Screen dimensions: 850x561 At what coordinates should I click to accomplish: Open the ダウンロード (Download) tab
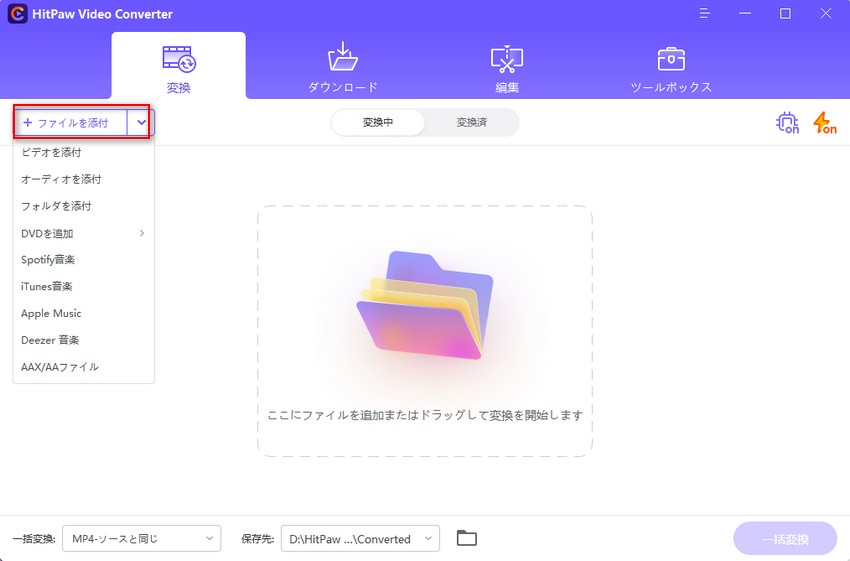tap(343, 66)
